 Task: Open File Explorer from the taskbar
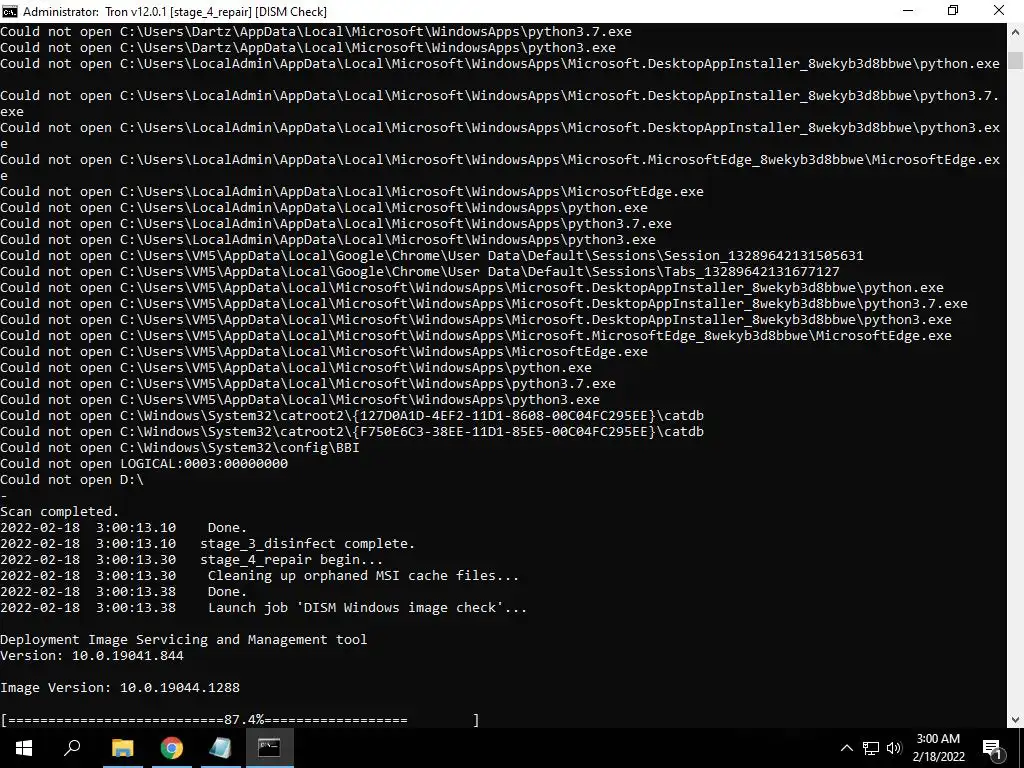tap(122, 748)
